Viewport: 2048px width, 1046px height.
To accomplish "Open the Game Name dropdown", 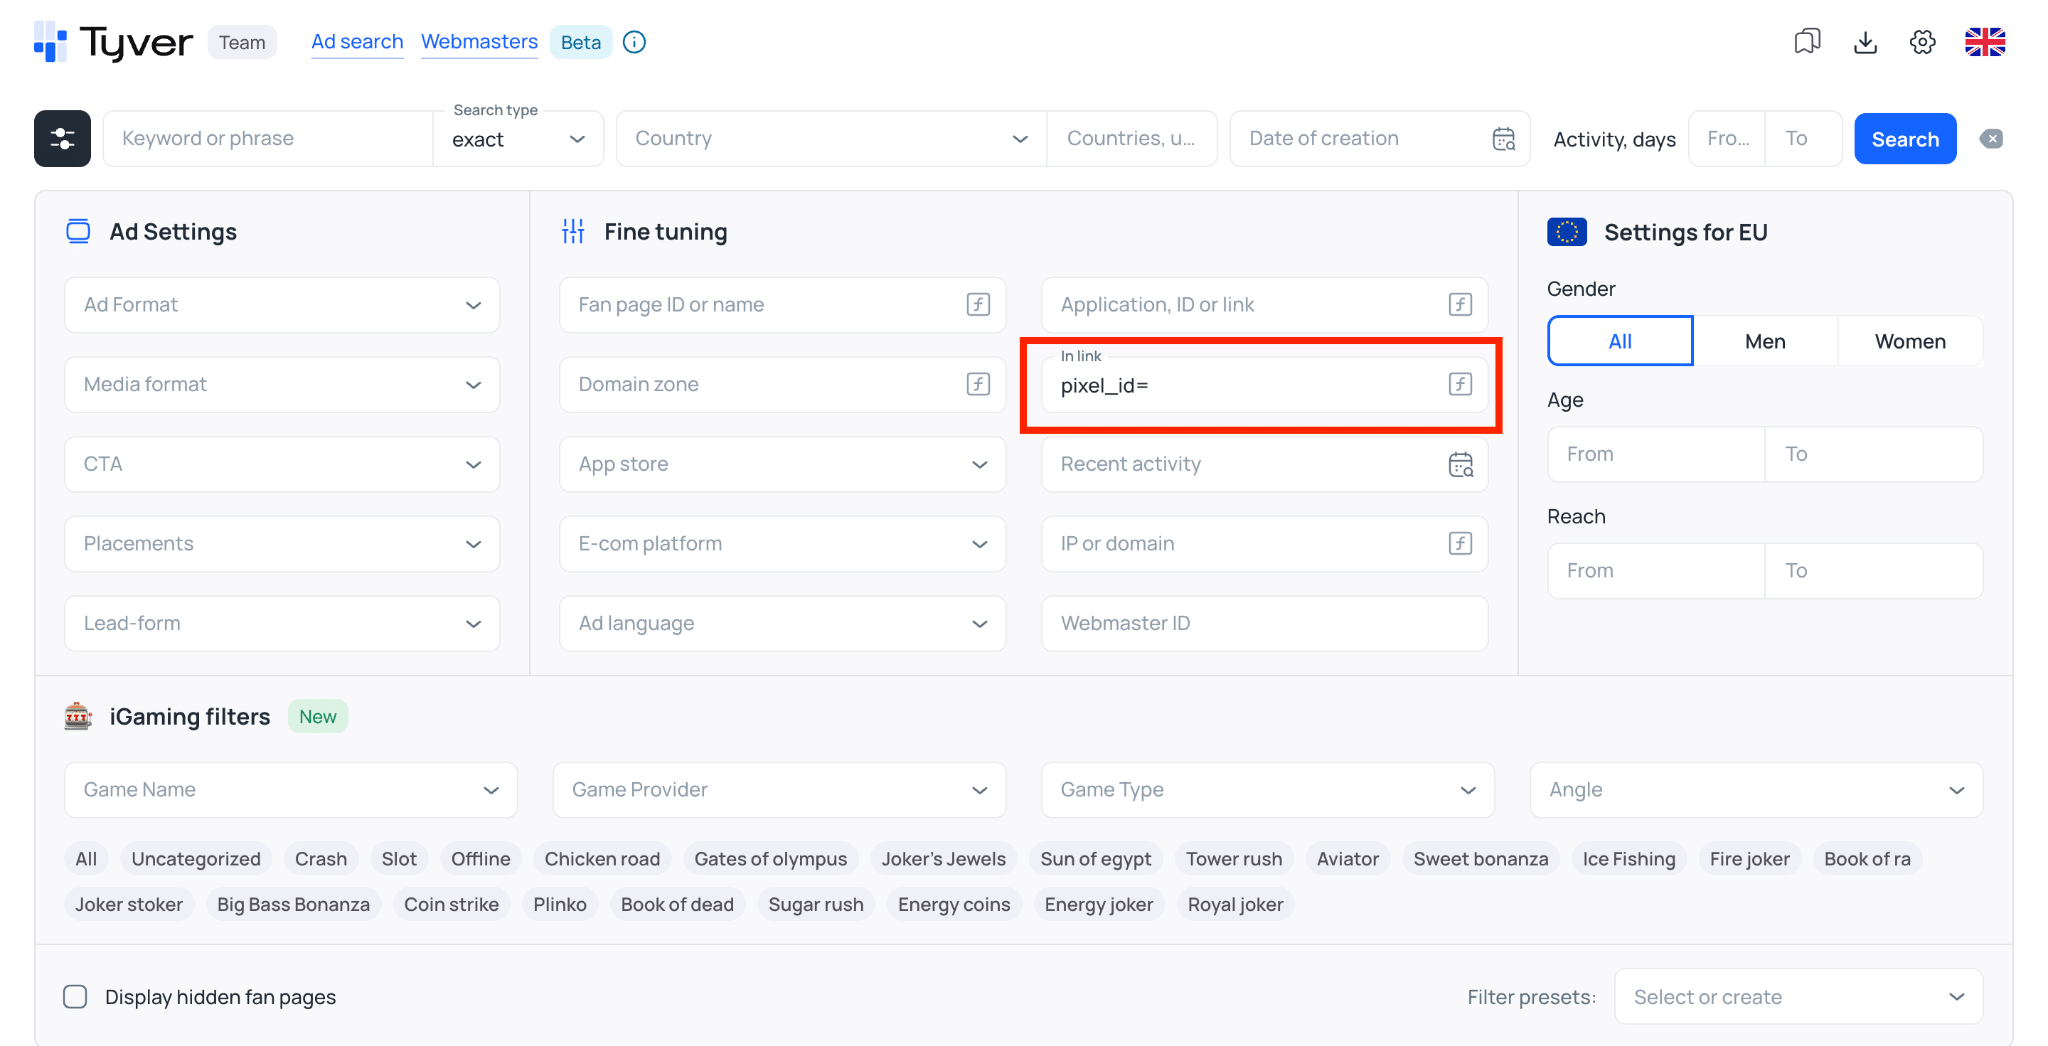I will click(x=291, y=790).
